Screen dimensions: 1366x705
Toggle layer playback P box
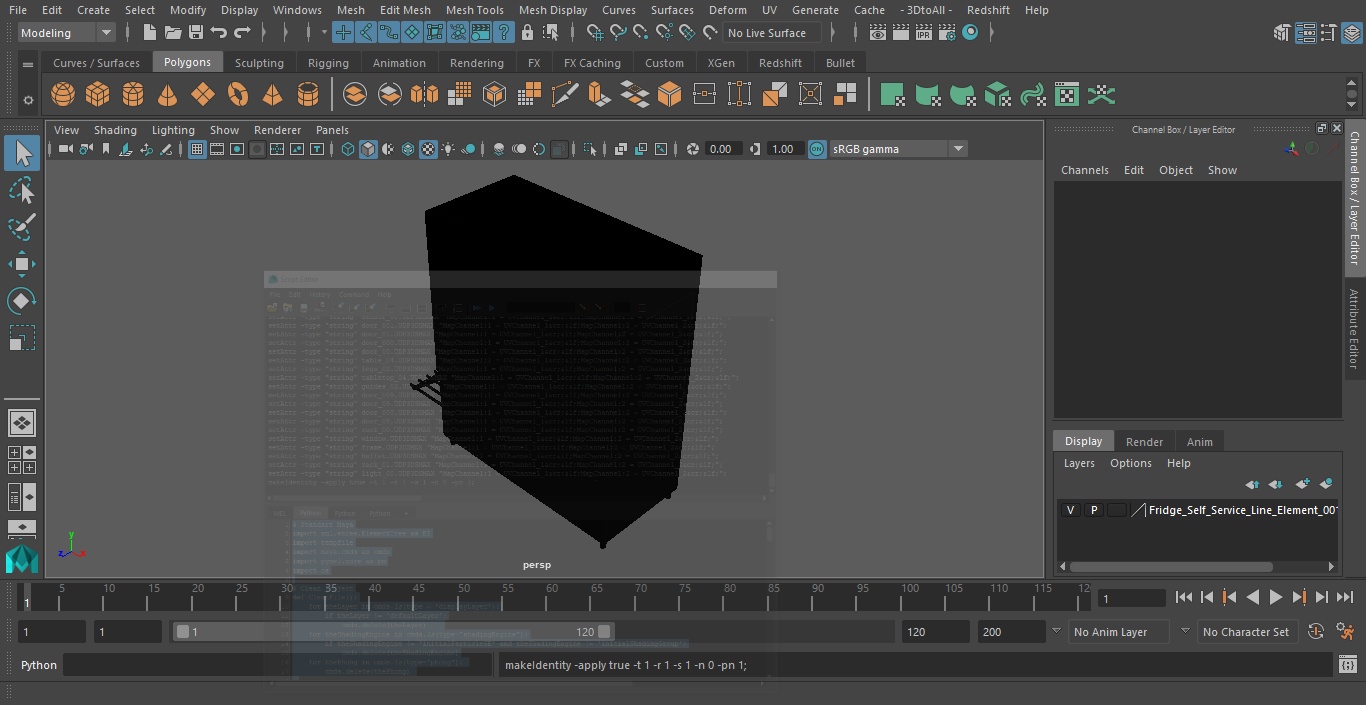pyautogui.click(x=1093, y=510)
